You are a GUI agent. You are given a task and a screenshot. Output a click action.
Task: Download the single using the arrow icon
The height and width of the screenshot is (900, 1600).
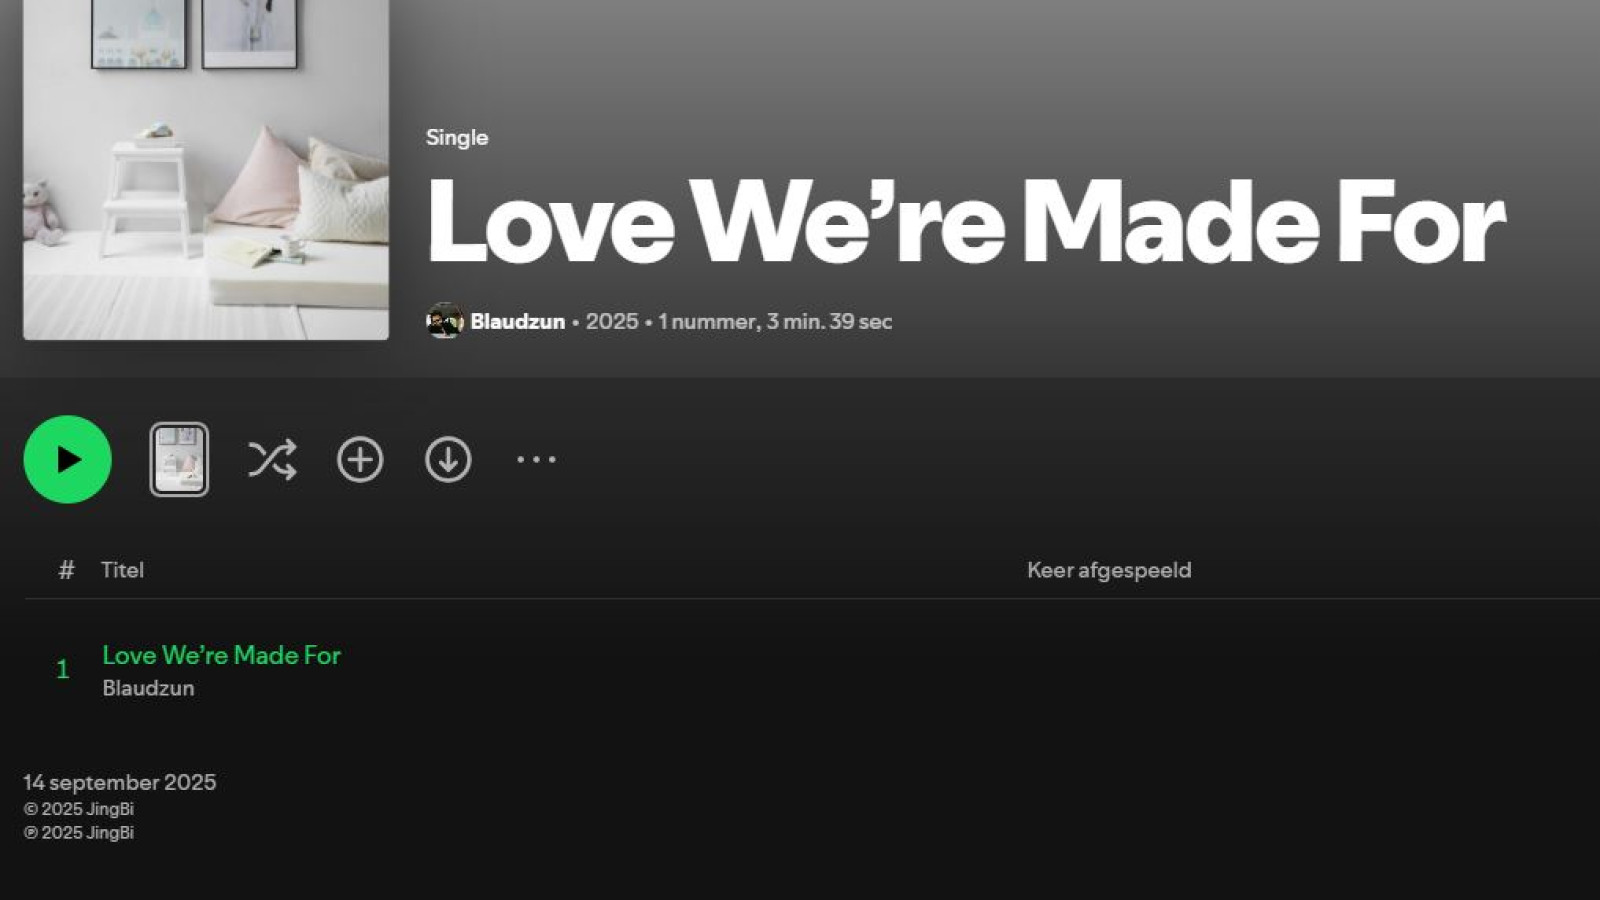448,460
